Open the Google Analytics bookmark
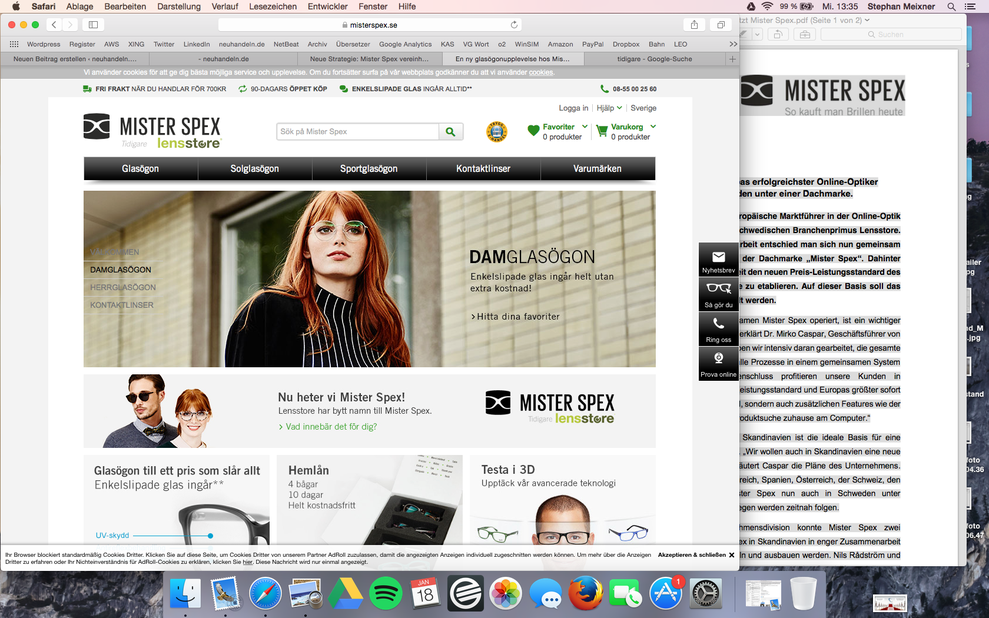 (405, 44)
